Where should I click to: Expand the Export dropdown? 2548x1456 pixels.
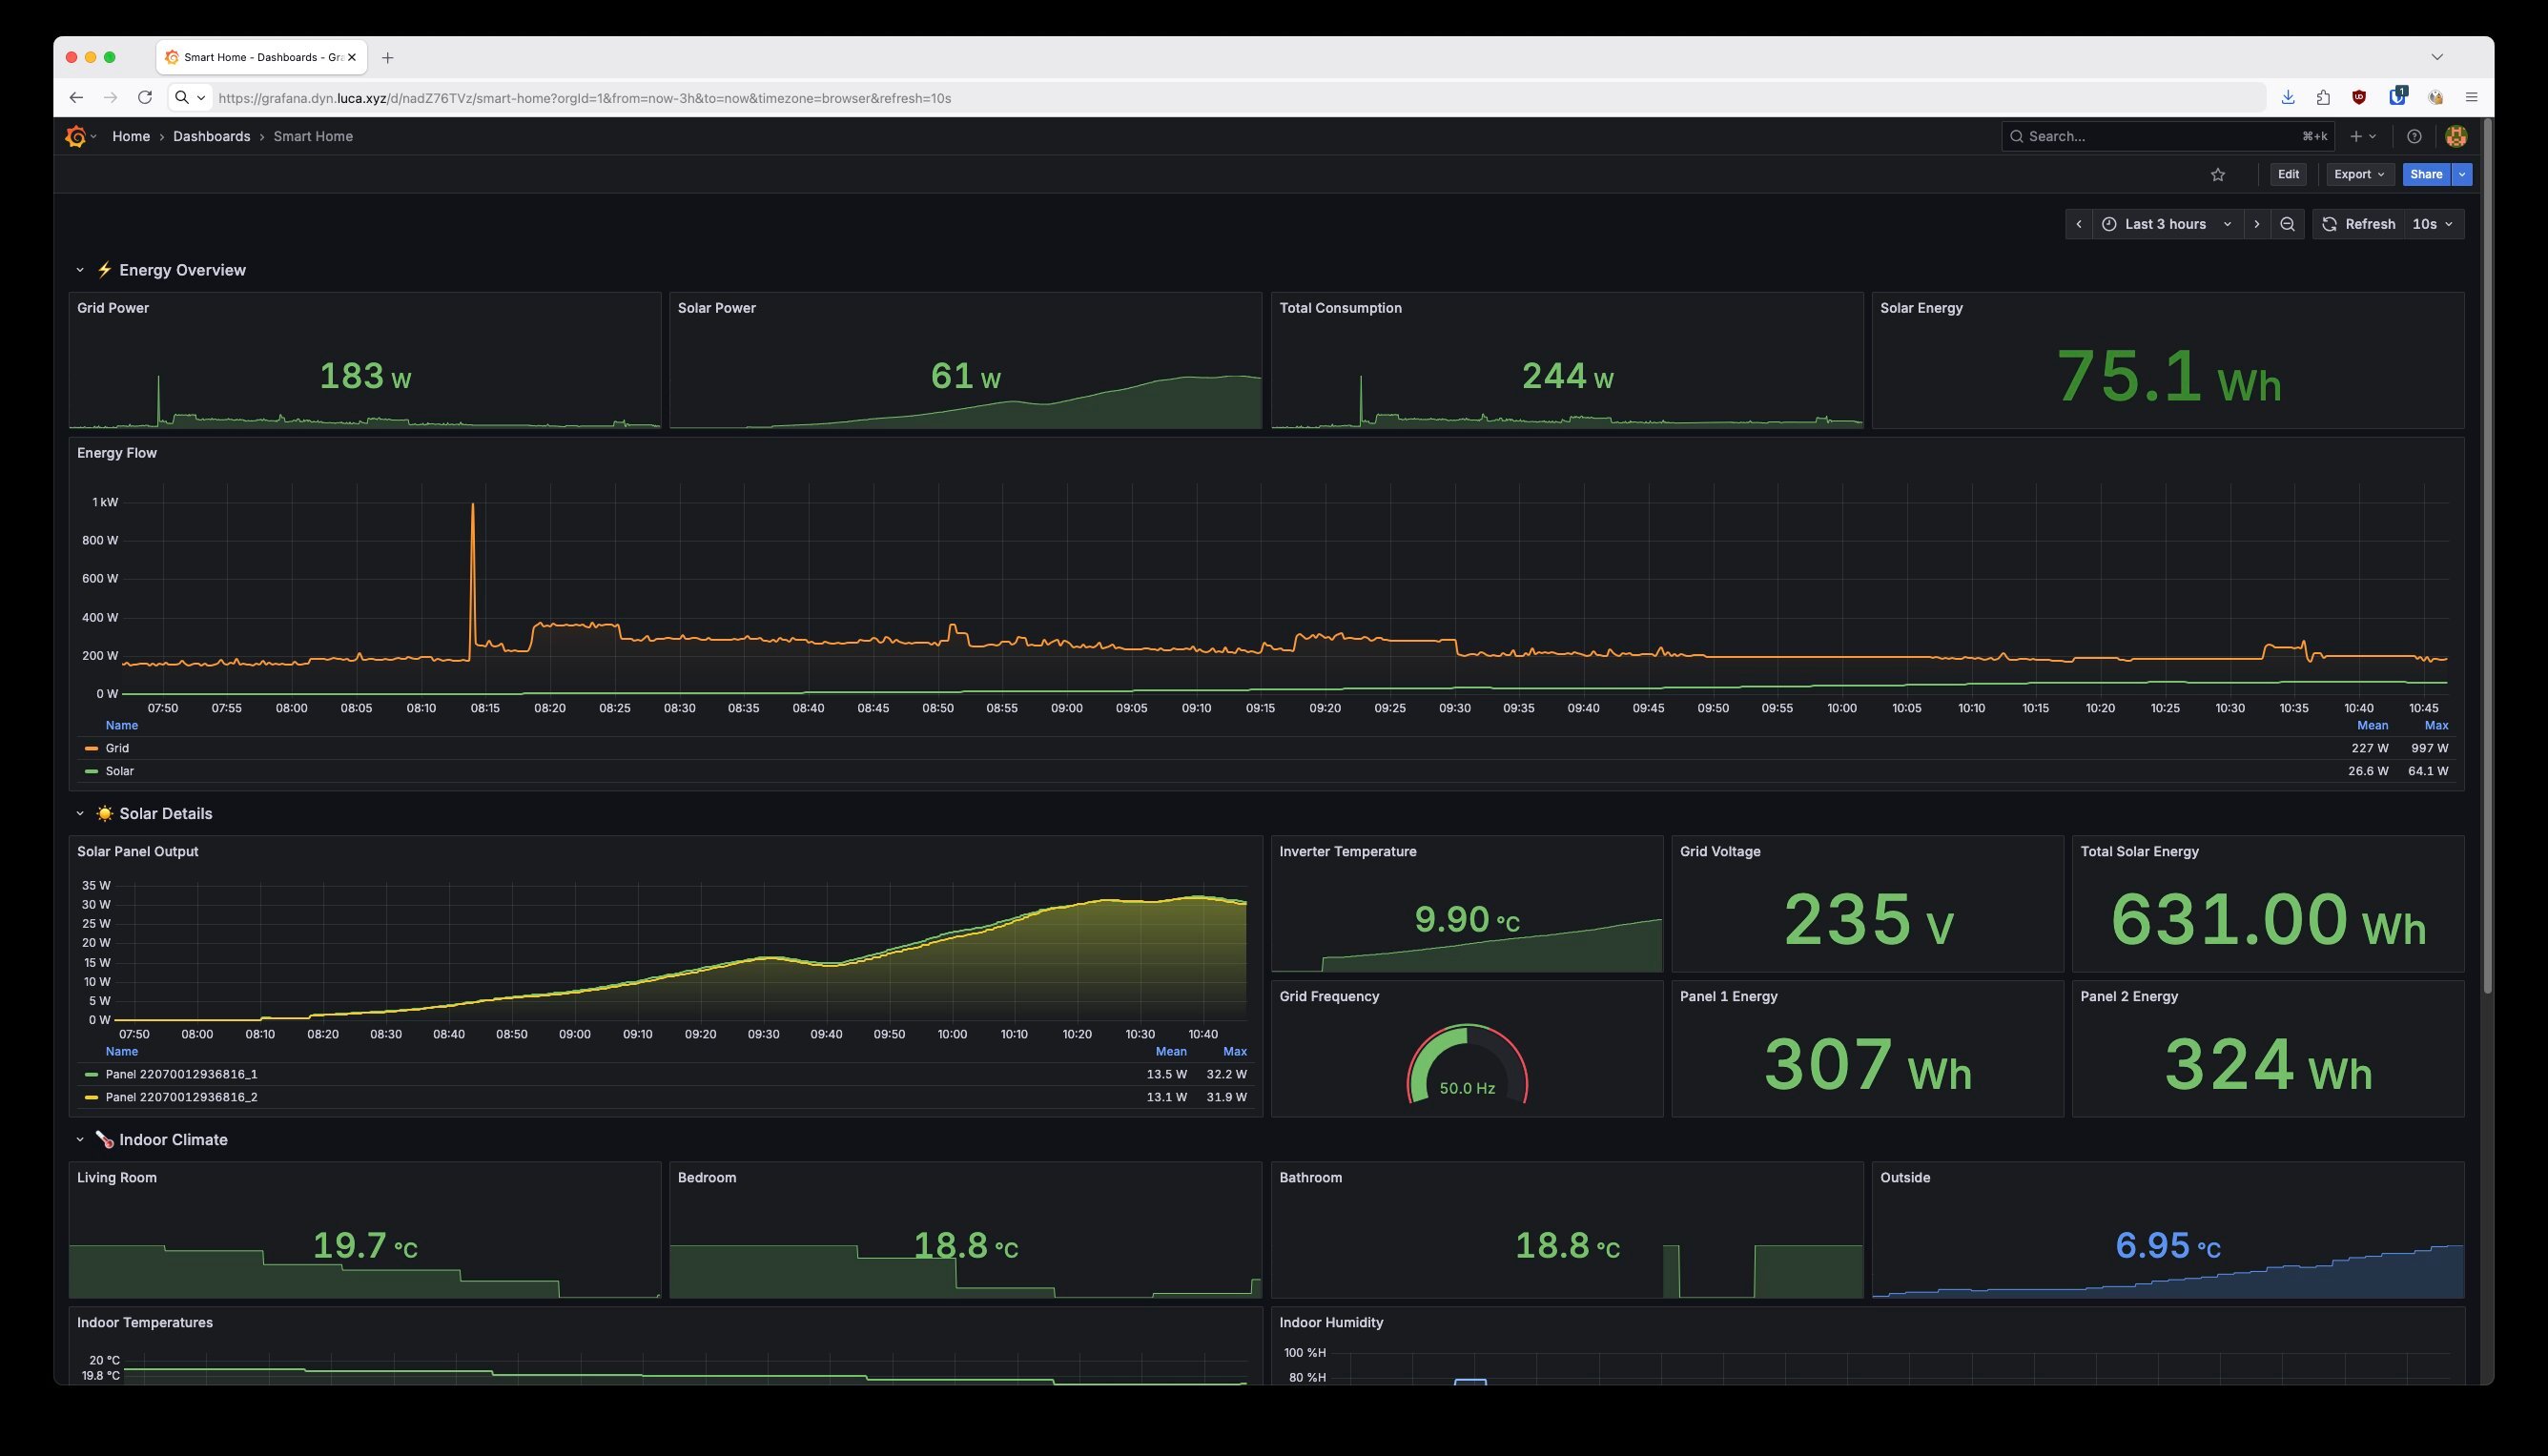pos(2359,174)
